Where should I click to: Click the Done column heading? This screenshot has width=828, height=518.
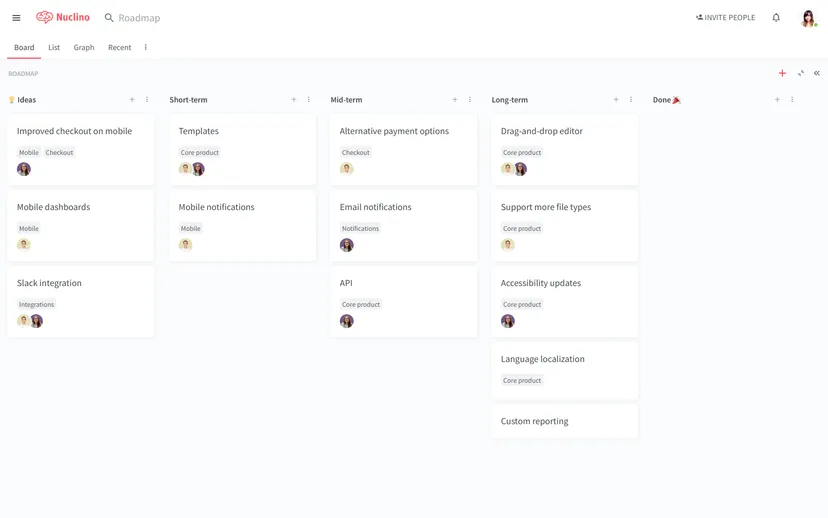pyautogui.click(x=666, y=100)
